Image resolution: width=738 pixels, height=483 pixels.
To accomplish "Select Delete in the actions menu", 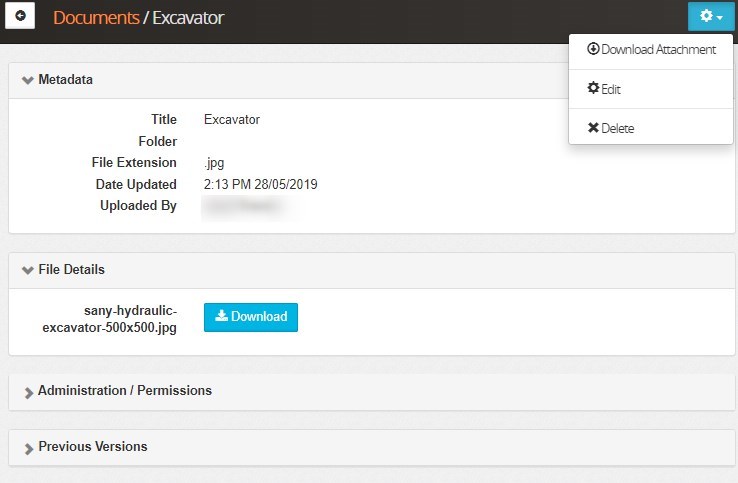I will click(x=611, y=128).
